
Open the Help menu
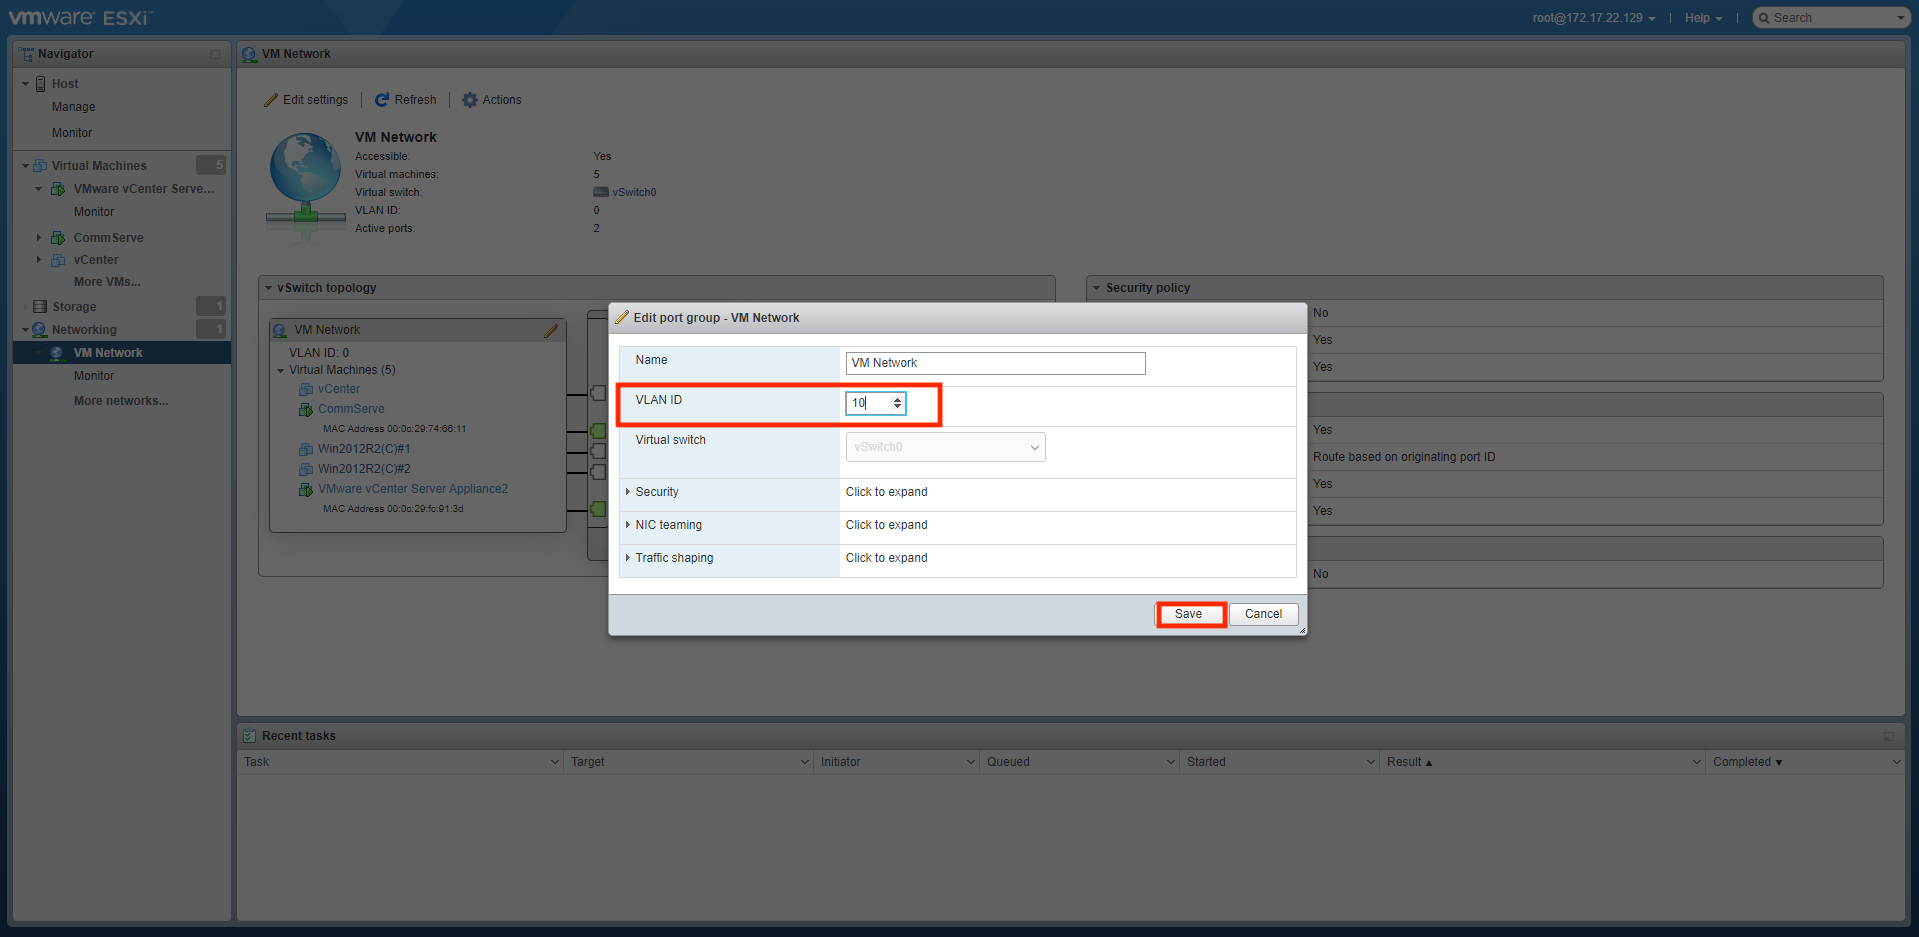[1703, 18]
